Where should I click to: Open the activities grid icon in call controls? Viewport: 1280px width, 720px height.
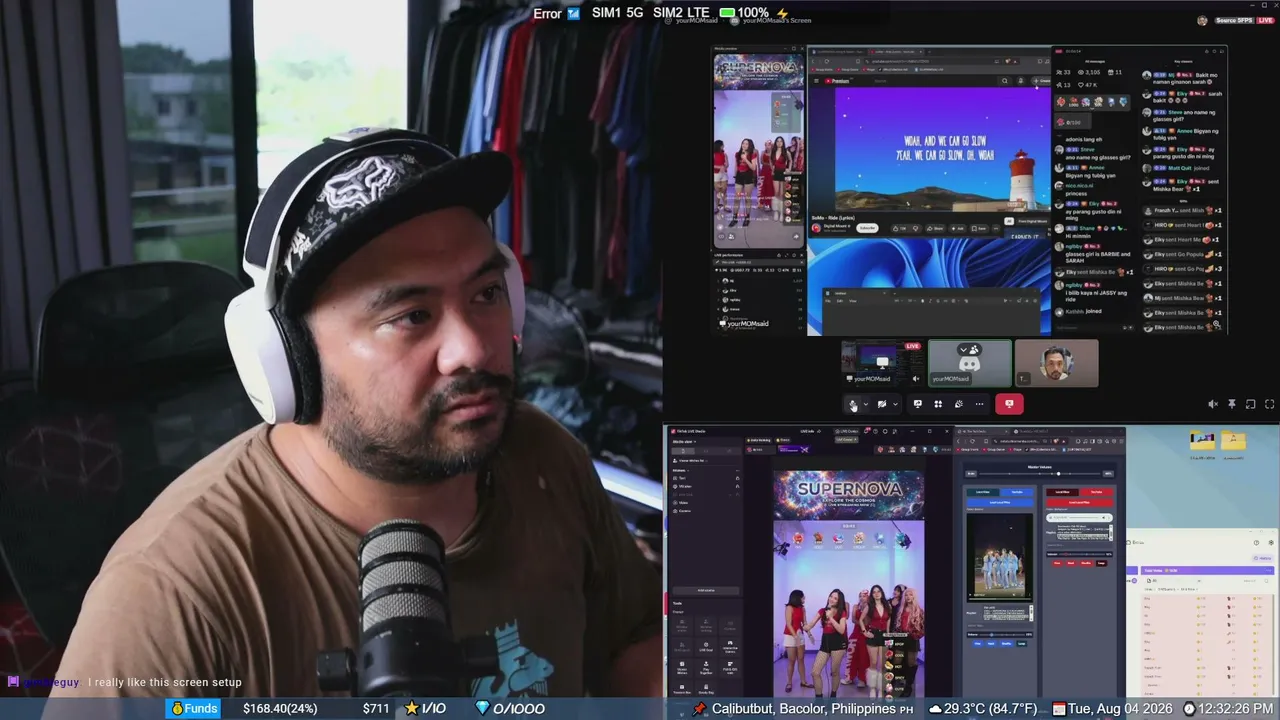(938, 404)
